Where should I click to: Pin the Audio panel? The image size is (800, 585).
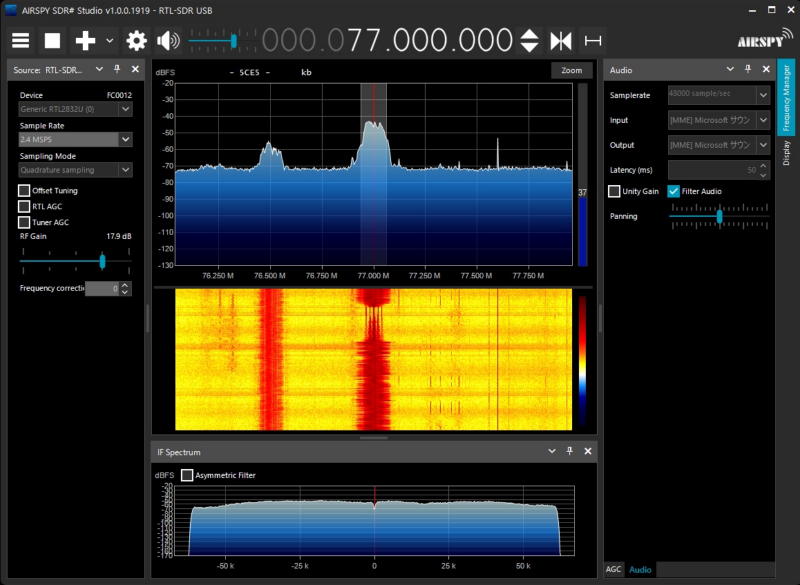tap(748, 69)
